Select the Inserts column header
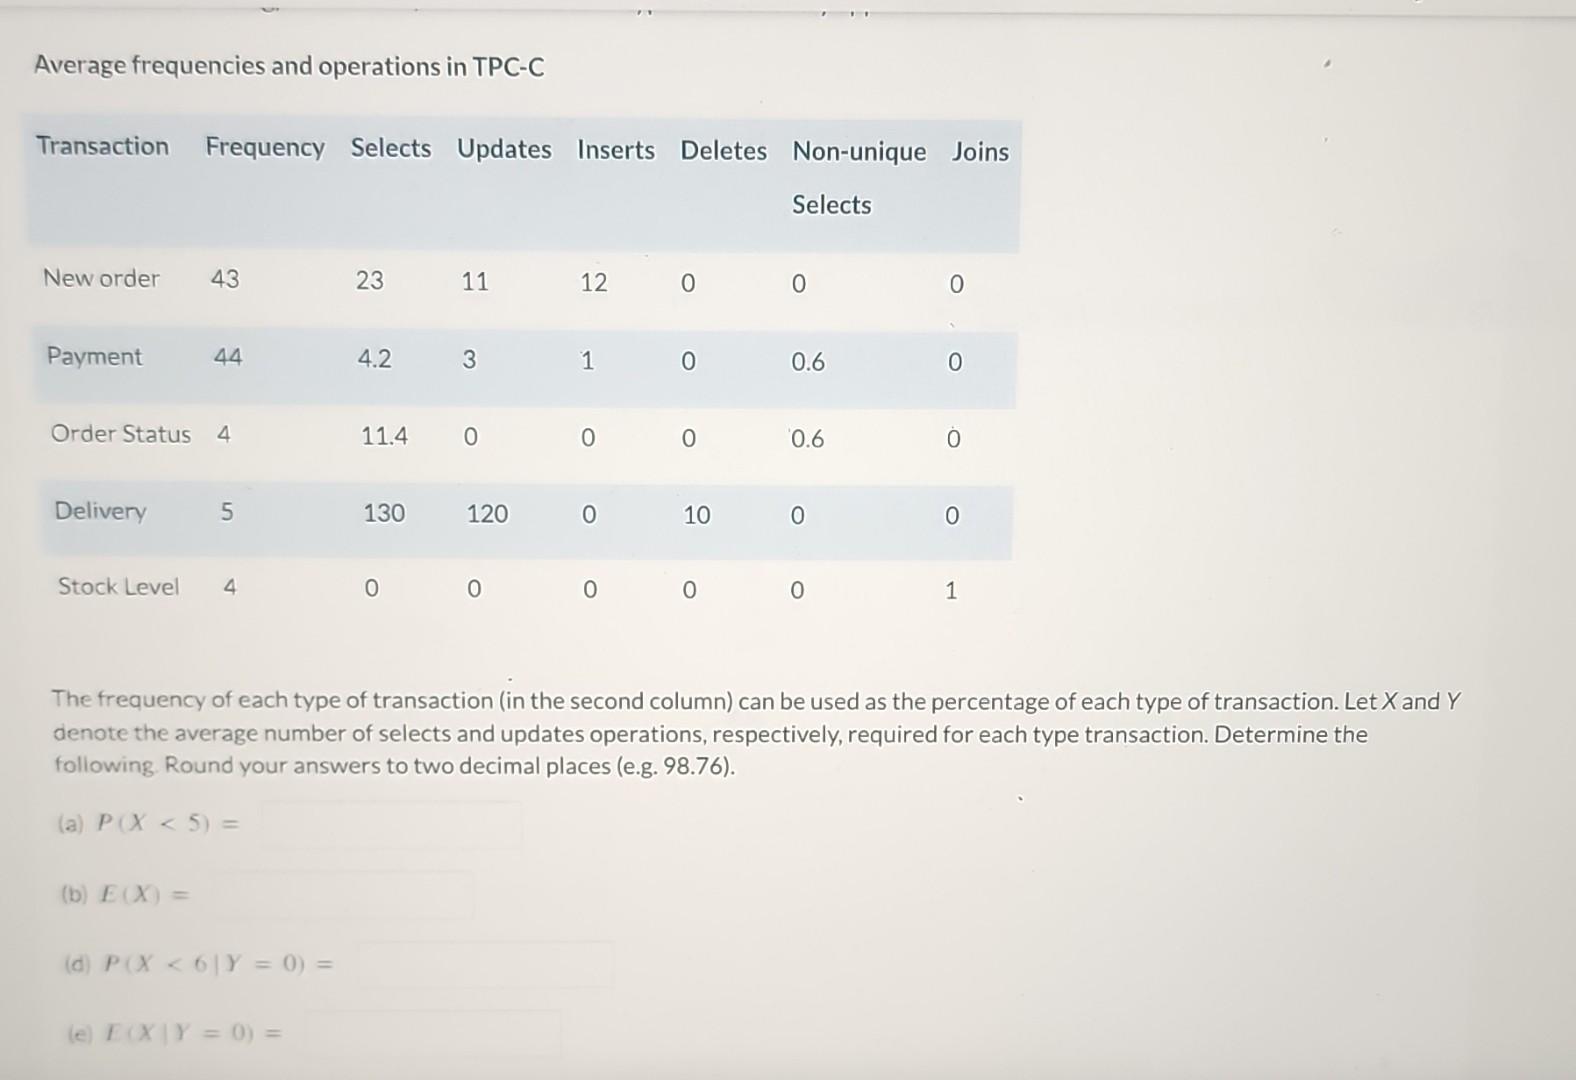1576x1080 pixels. (x=616, y=148)
